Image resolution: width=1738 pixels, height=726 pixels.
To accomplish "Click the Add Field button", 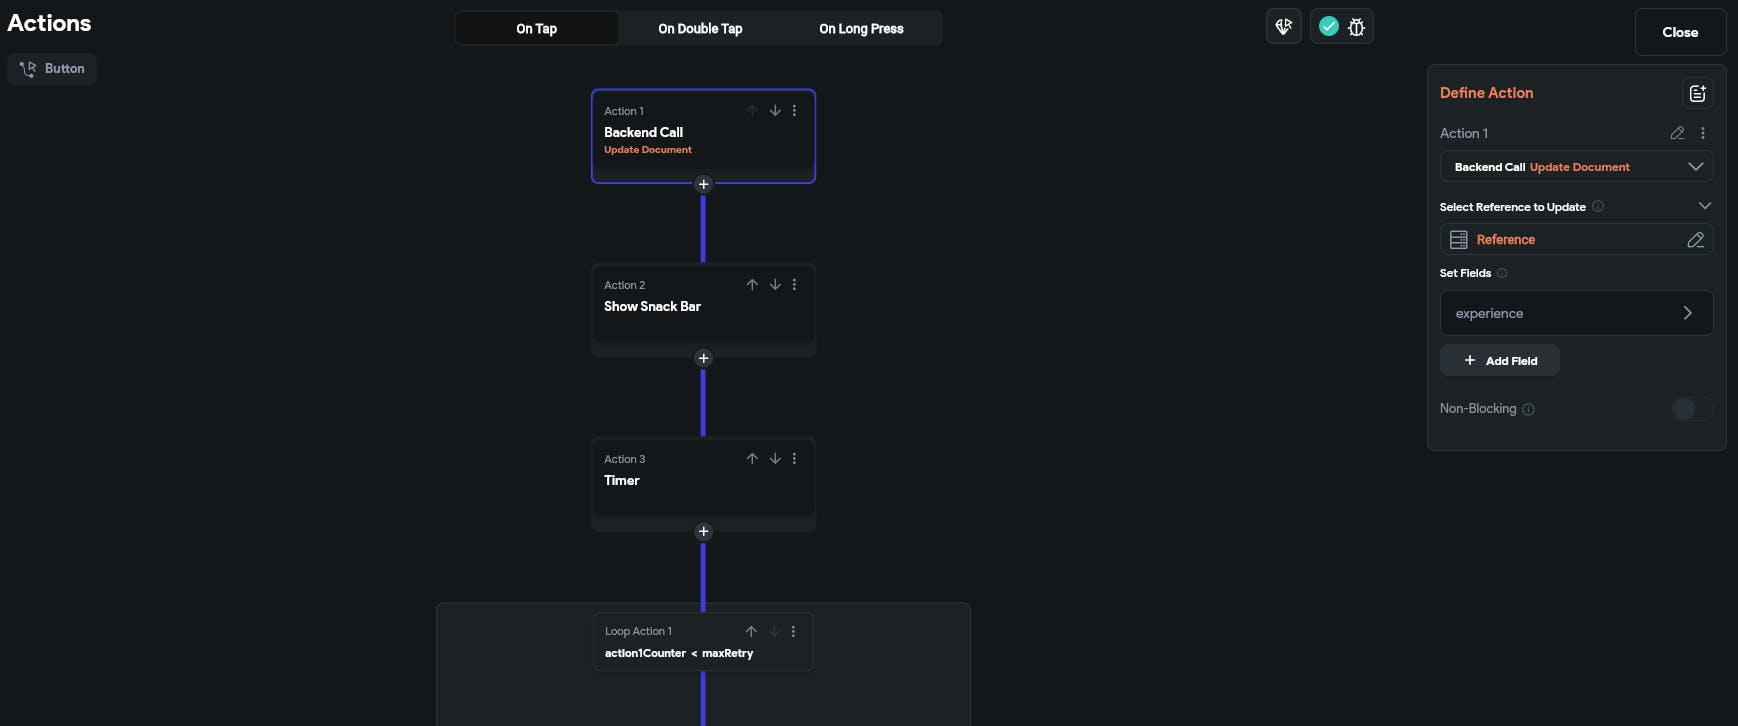I will coord(1499,361).
